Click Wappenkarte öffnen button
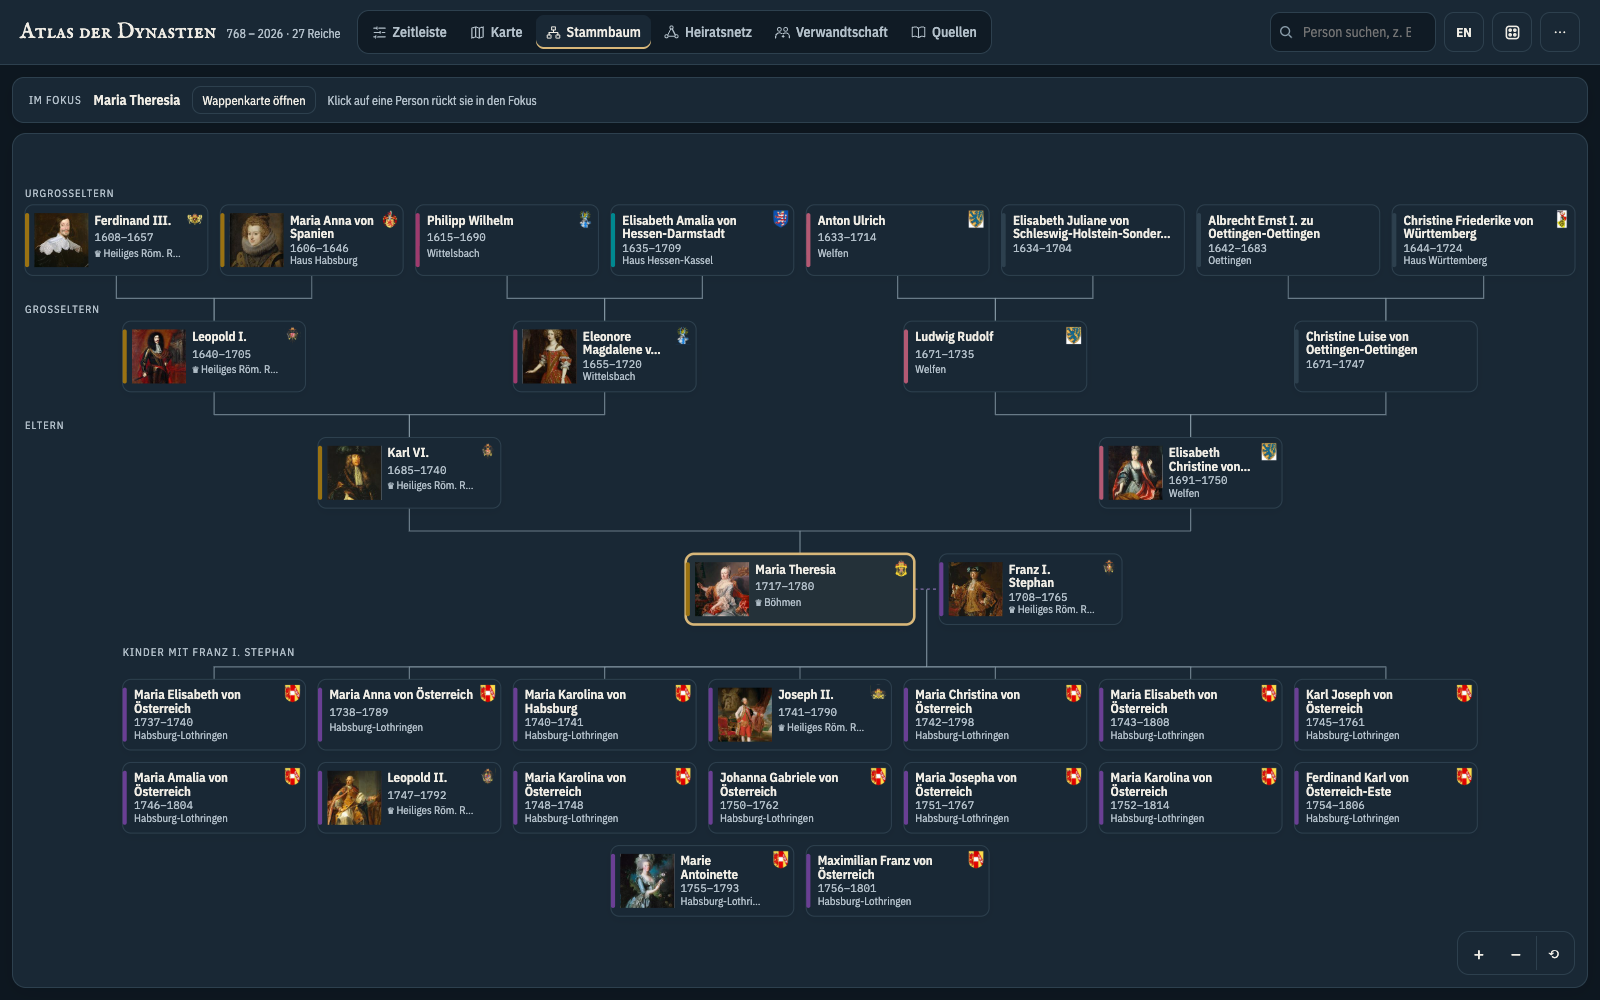Viewport: 1600px width, 1000px height. point(254,100)
